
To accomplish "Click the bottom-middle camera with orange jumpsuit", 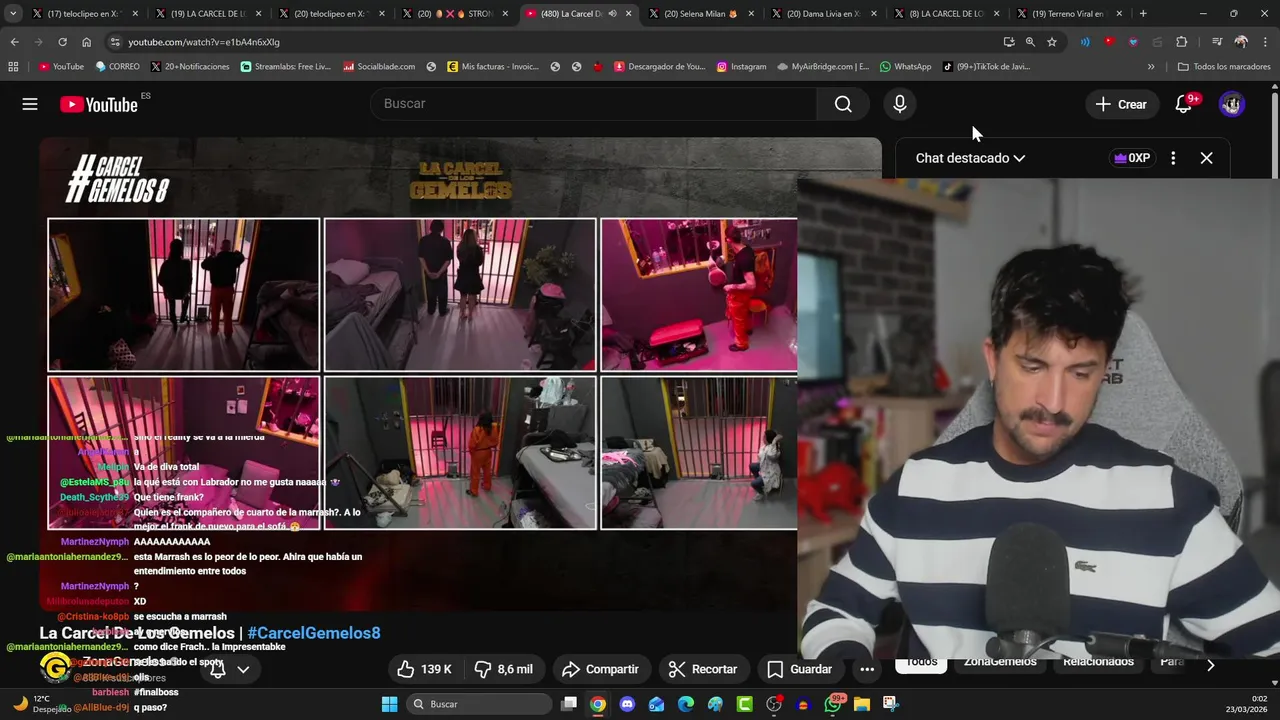I will [x=460, y=452].
